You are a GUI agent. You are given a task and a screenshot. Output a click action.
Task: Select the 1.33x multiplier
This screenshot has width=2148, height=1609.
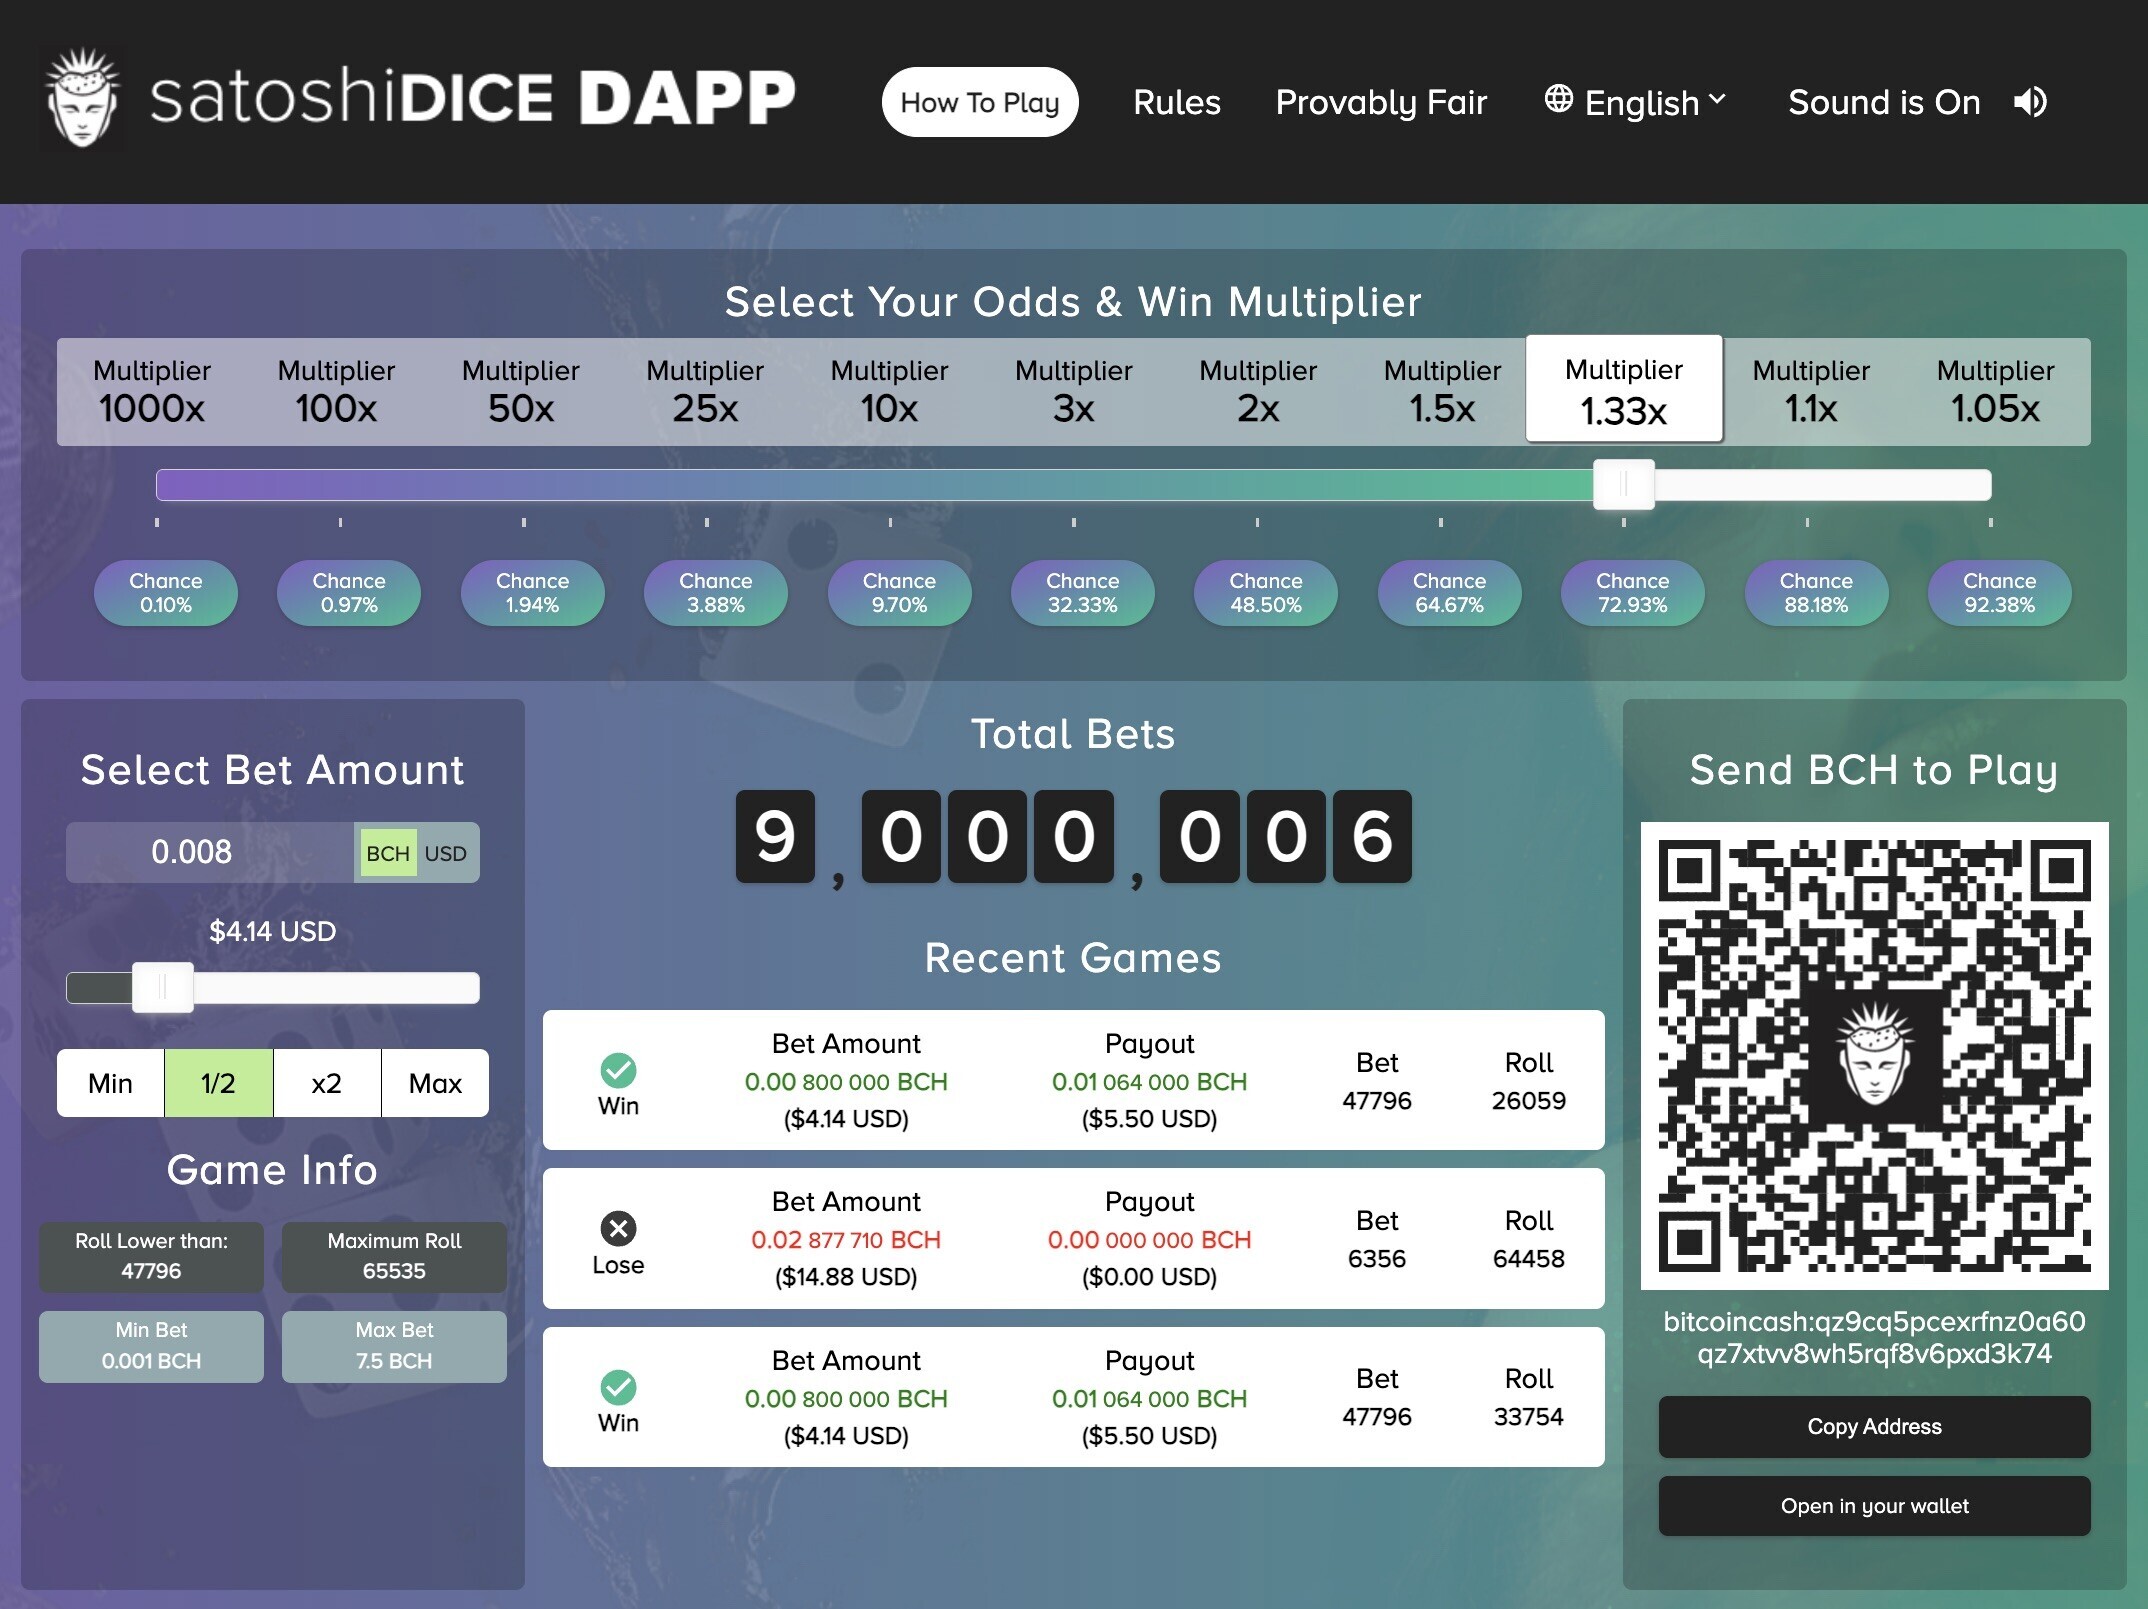1624,389
